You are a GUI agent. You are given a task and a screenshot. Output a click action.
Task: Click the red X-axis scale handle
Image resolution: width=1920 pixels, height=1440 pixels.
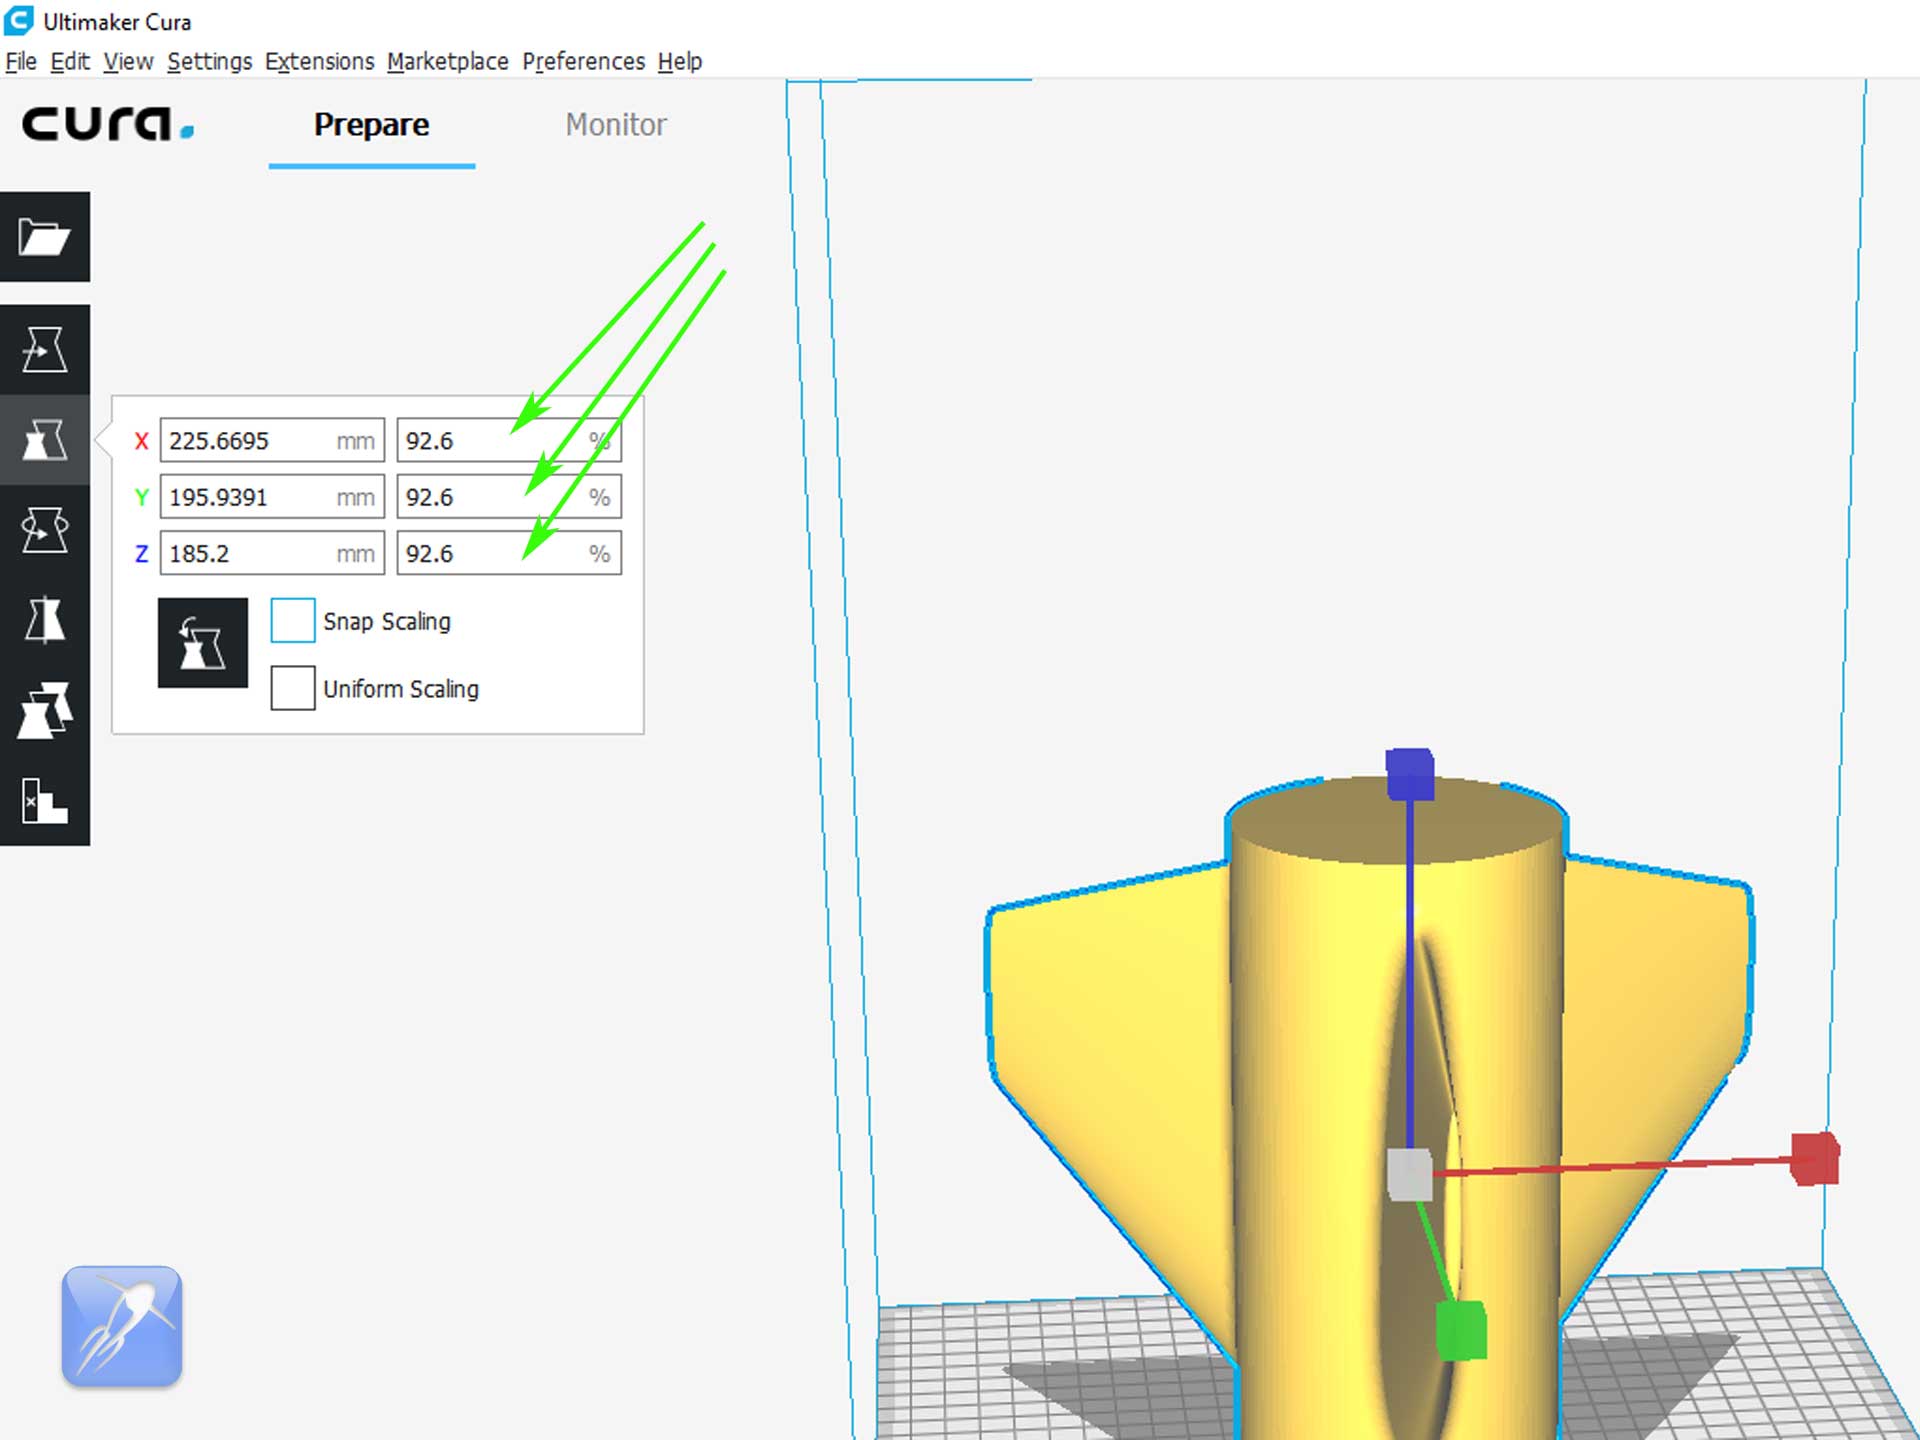pos(1814,1159)
